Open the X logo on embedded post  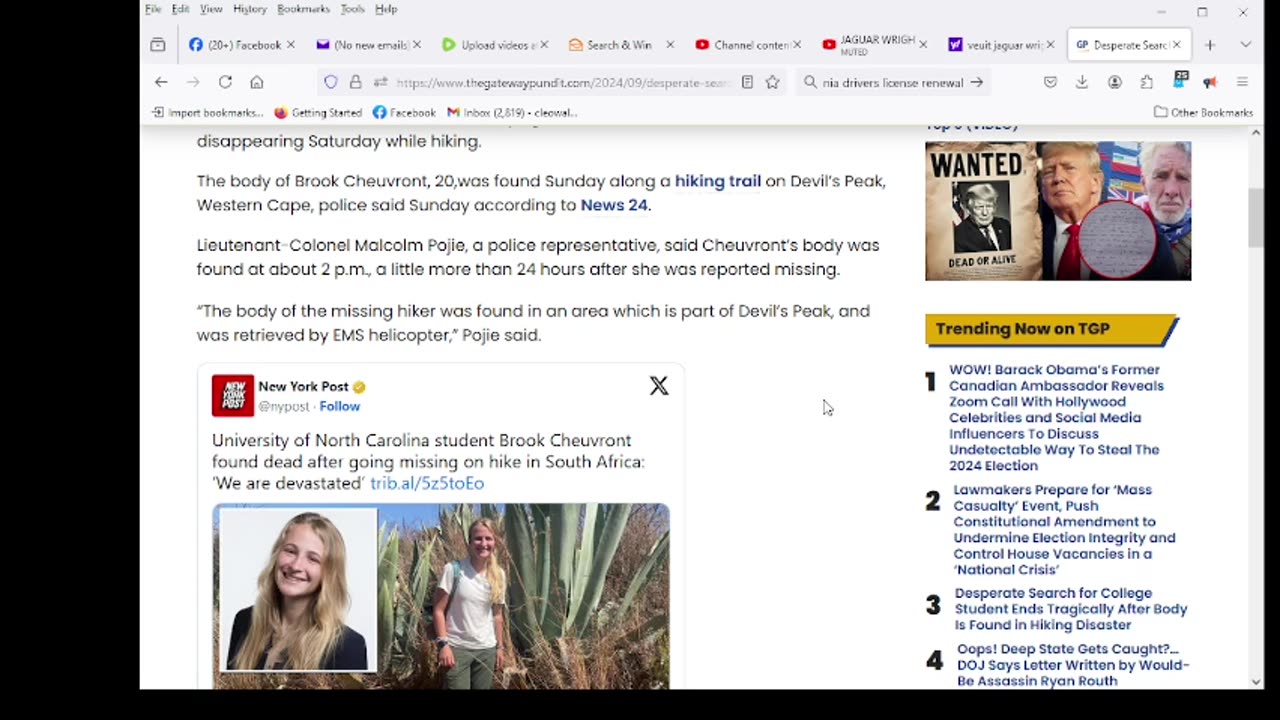(x=658, y=386)
